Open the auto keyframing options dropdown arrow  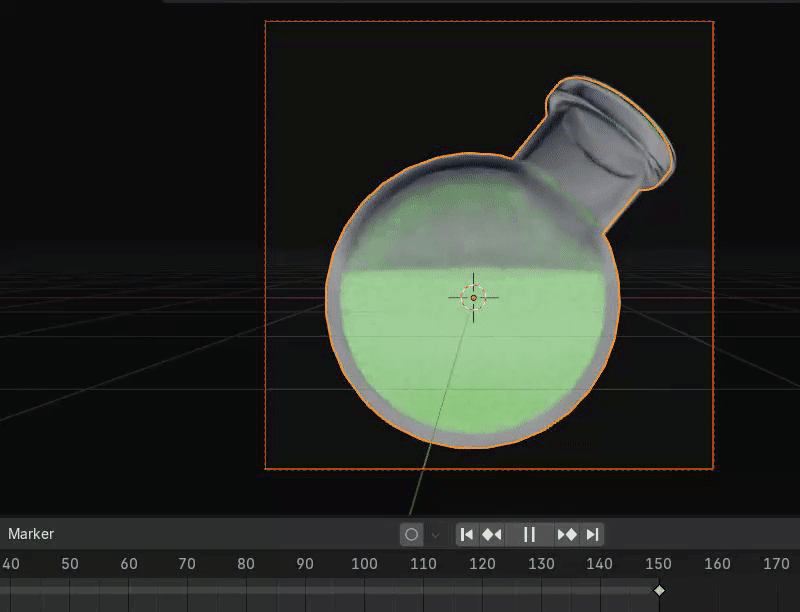tap(435, 534)
